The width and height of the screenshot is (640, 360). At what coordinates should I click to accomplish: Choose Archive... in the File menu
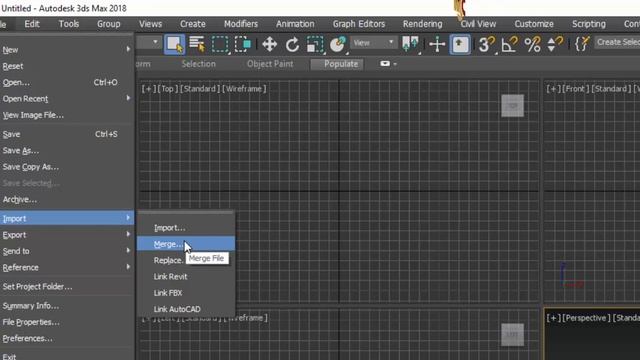[x=67, y=200]
